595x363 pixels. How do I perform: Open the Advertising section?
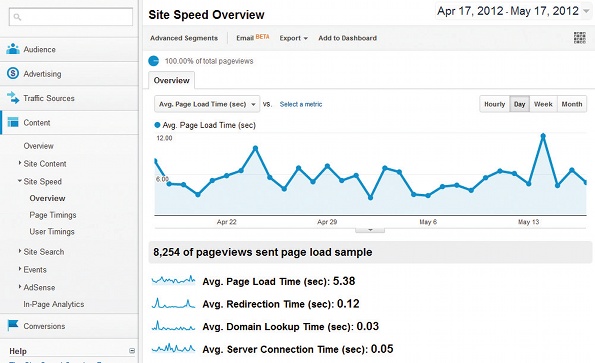pos(69,74)
